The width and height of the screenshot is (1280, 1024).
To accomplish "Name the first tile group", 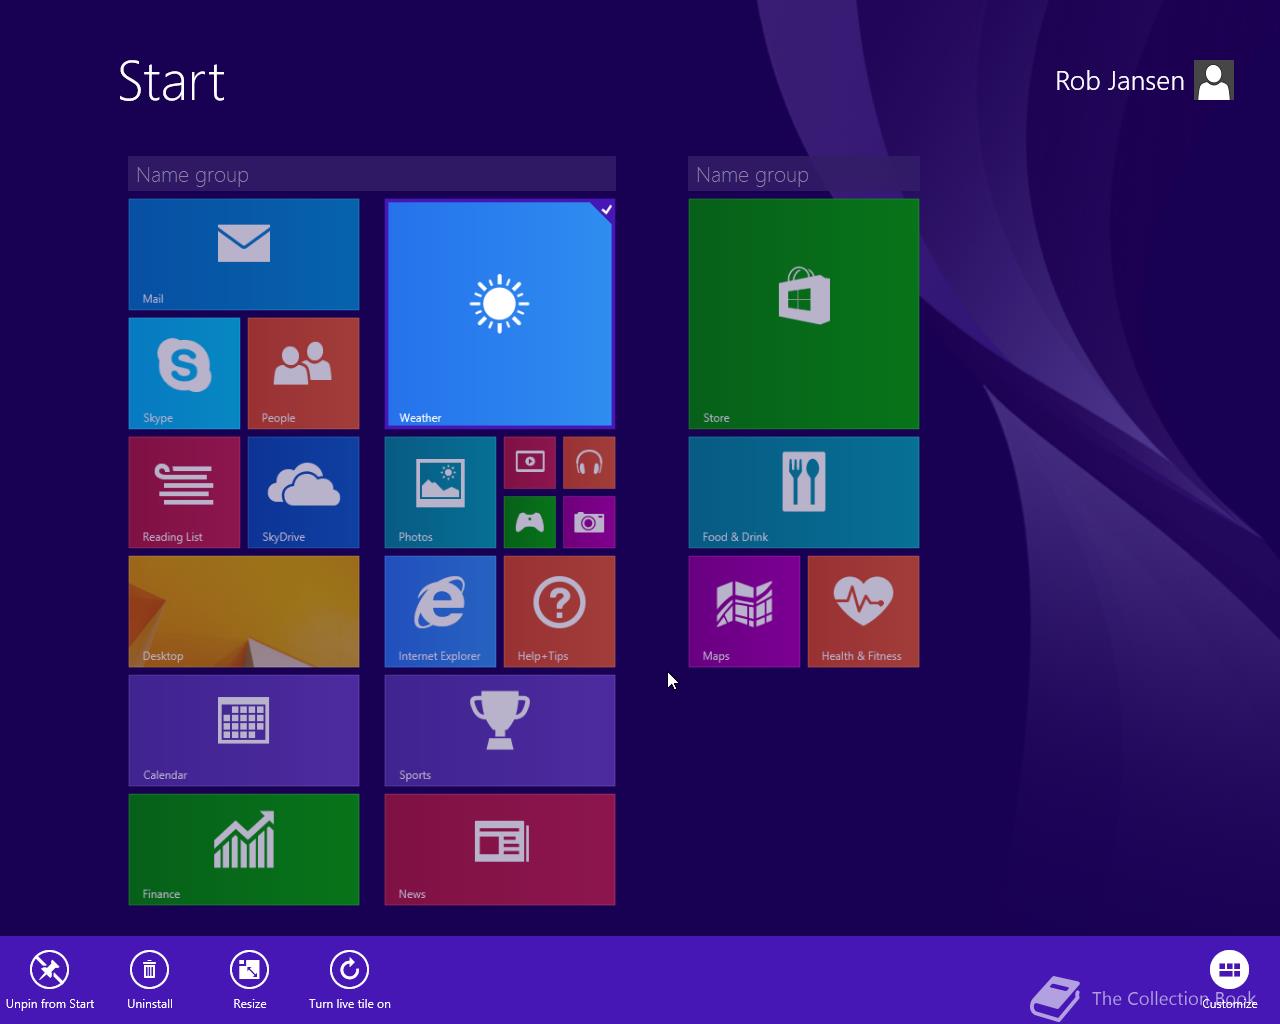I will coord(372,174).
